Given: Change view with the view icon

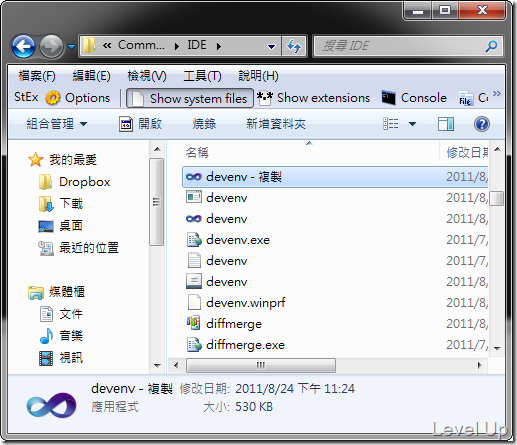Looking at the screenshot, I should click(391, 124).
